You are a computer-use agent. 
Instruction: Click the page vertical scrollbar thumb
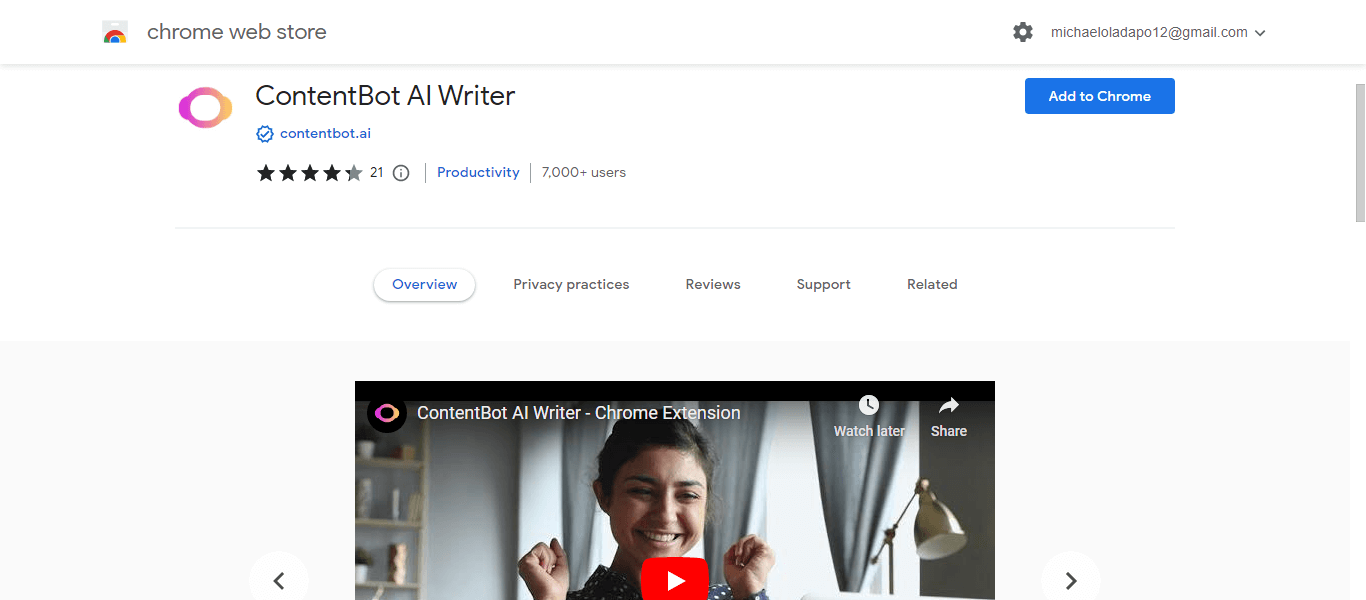click(x=1360, y=152)
